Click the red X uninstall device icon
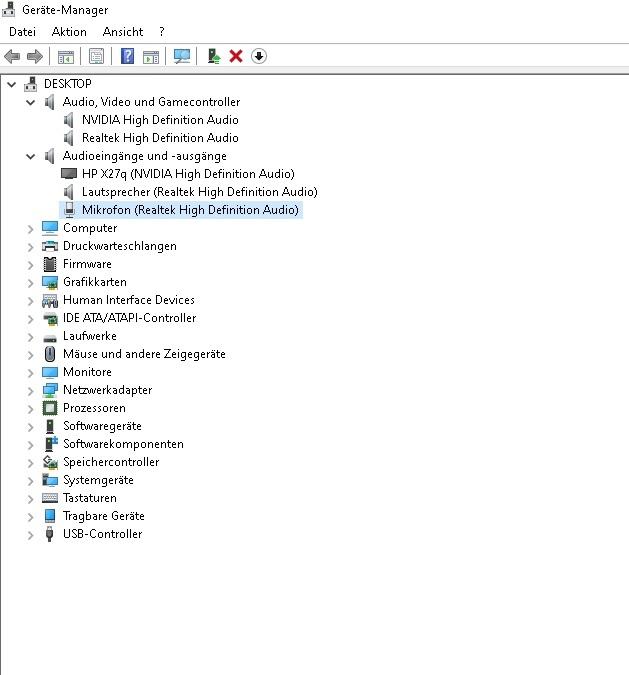Viewport: 629px width, 675px height. click(x=236, y=56)
